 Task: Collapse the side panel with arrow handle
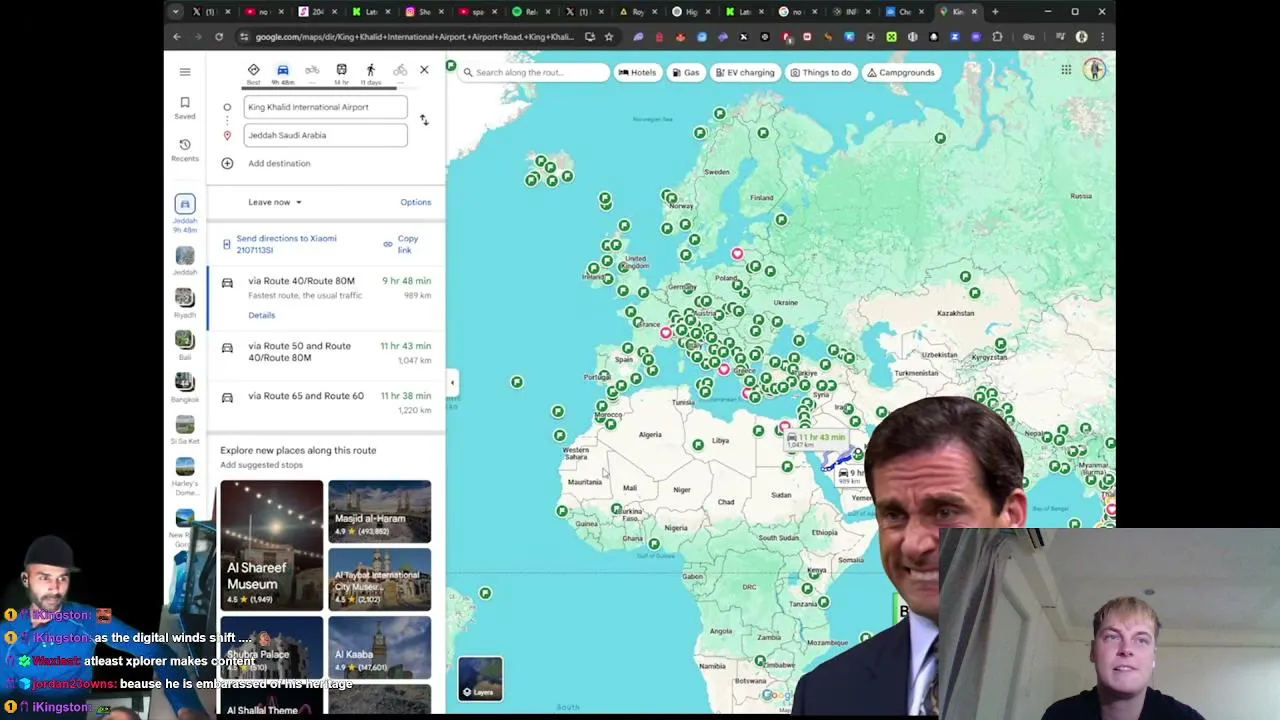[452, 383]
